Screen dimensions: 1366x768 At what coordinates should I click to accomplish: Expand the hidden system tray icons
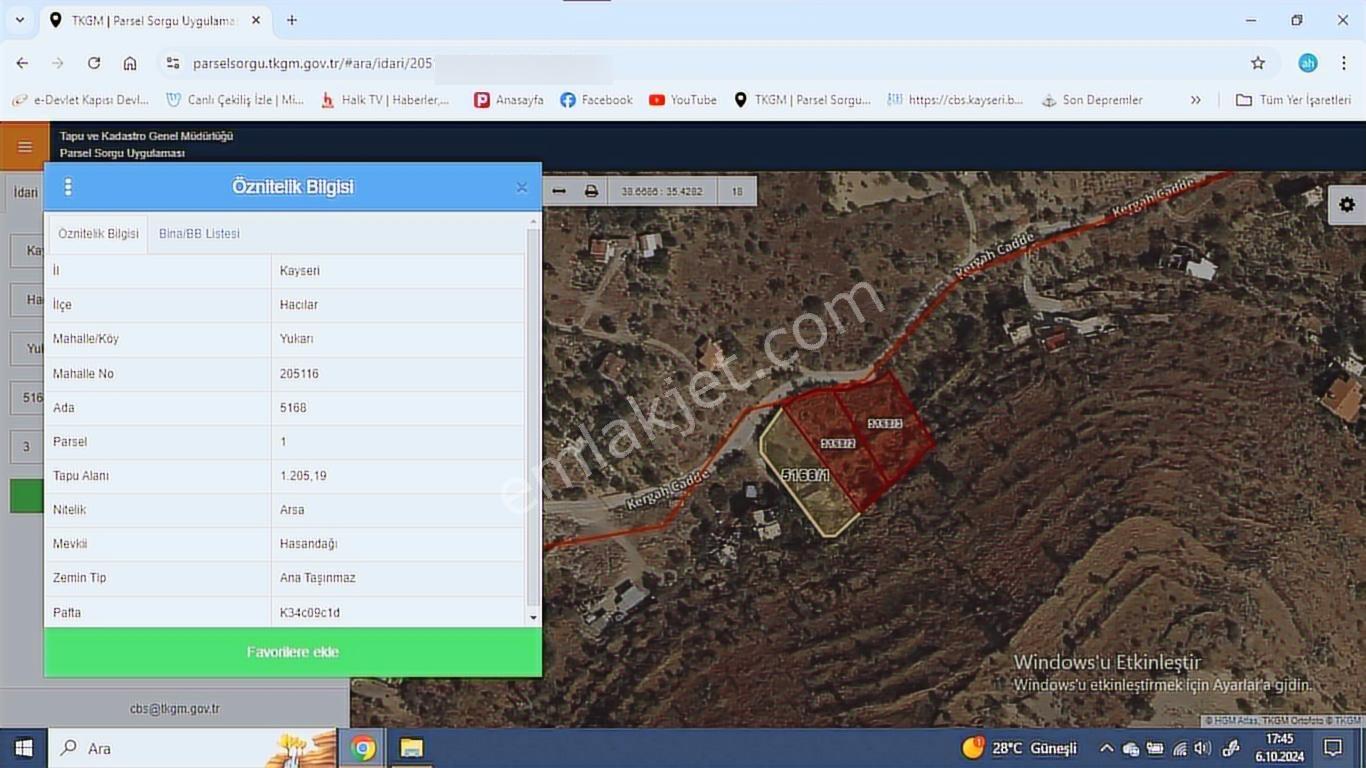[x=1106, y=748]
